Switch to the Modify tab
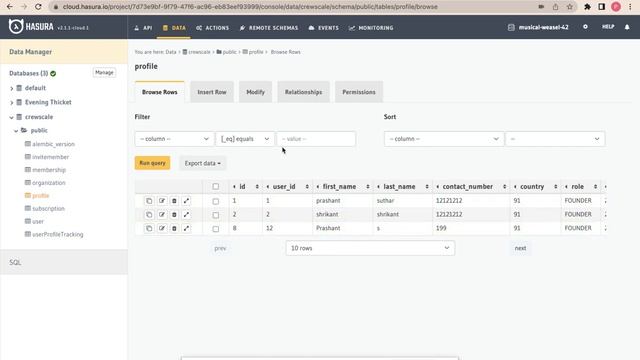The image size is (640, 360). (256, 92)
